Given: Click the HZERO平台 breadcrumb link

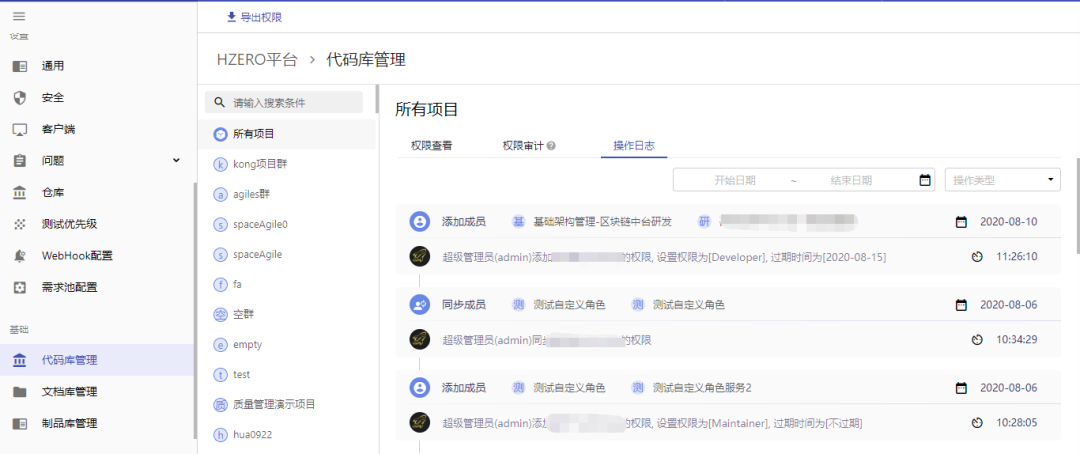Looking at the screenshot, I should point(257,60).
